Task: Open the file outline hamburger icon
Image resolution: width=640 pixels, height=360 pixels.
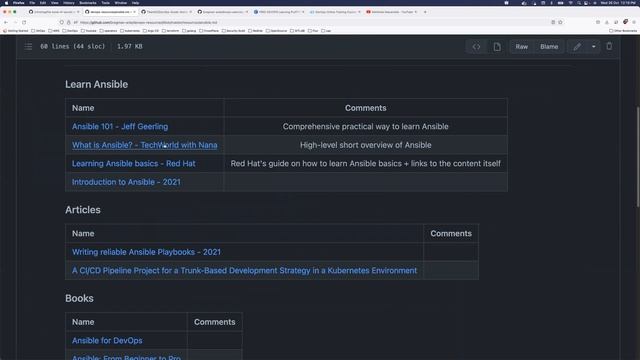Action: (x=28, y=47)
